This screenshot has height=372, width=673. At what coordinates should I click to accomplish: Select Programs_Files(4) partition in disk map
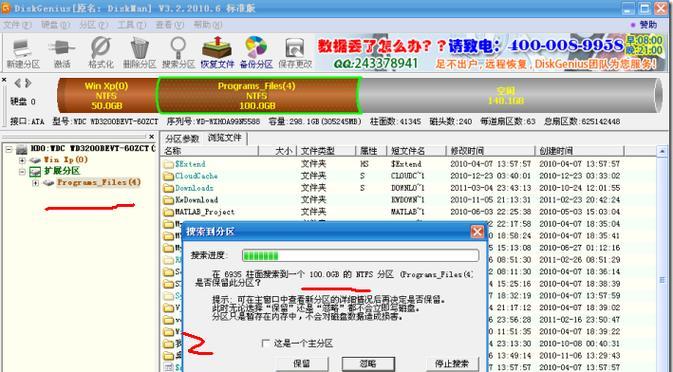pos(258,96)
